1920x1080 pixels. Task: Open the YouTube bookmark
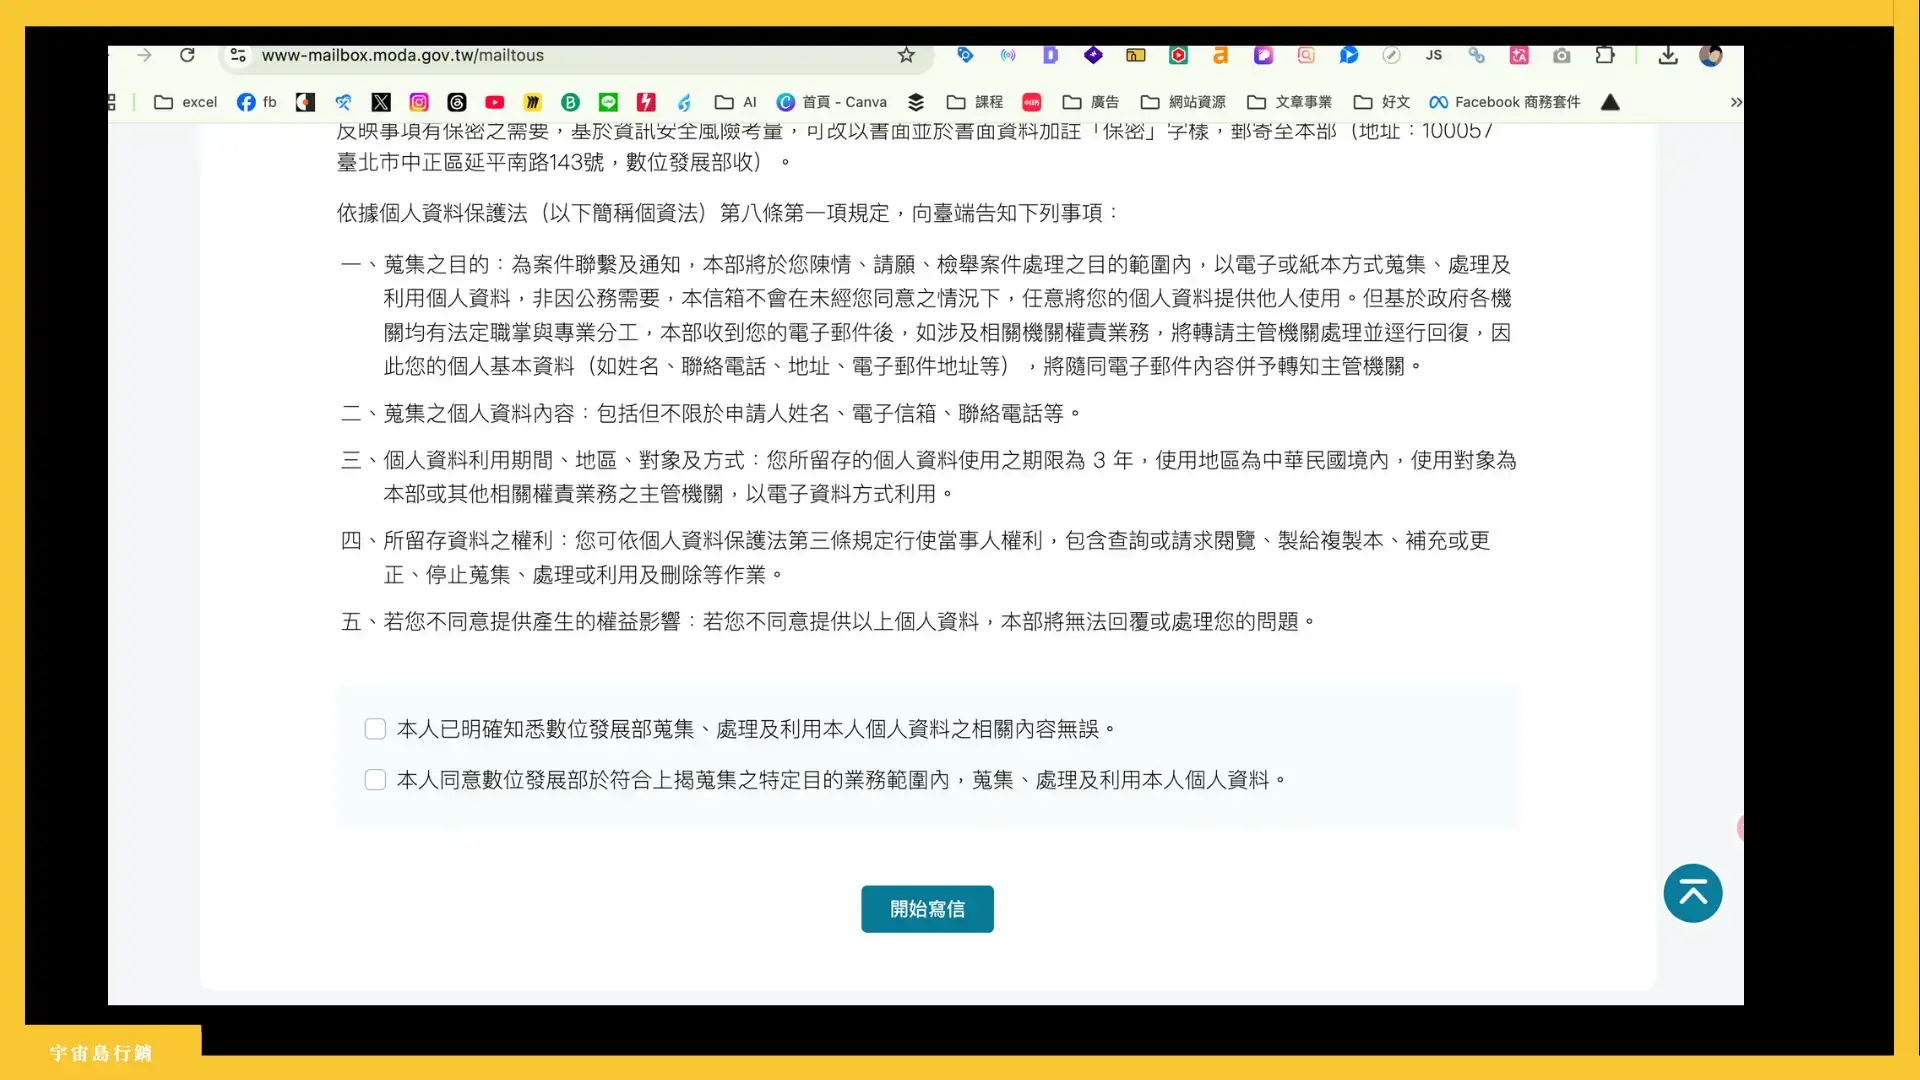coord(495,102)
